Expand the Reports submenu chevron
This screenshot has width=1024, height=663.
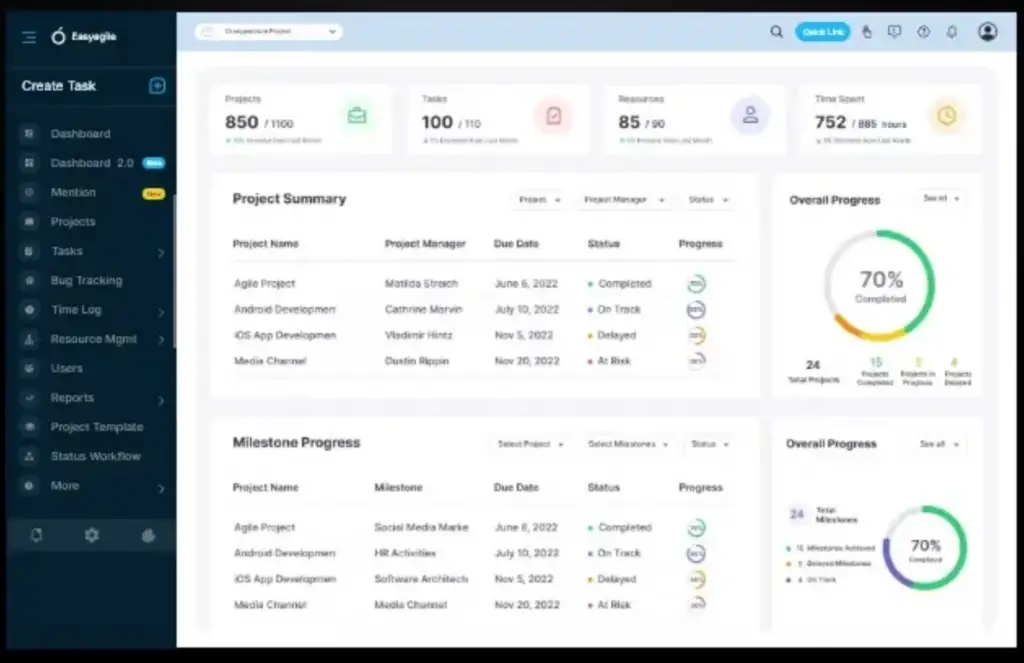[x=161, y=400]
